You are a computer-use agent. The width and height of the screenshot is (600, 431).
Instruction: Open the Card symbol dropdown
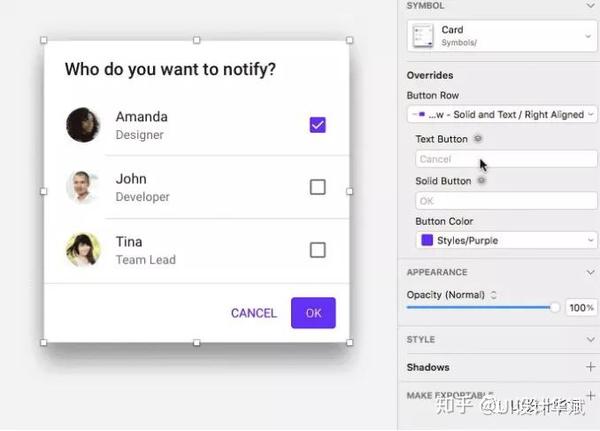(x=502, y=36)
